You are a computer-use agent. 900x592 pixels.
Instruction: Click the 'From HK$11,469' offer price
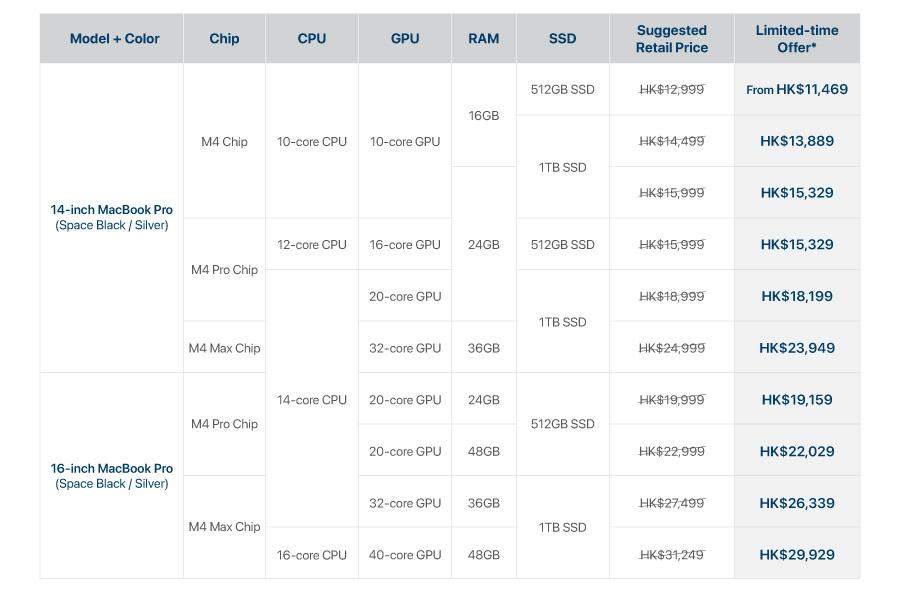point(797,89)
